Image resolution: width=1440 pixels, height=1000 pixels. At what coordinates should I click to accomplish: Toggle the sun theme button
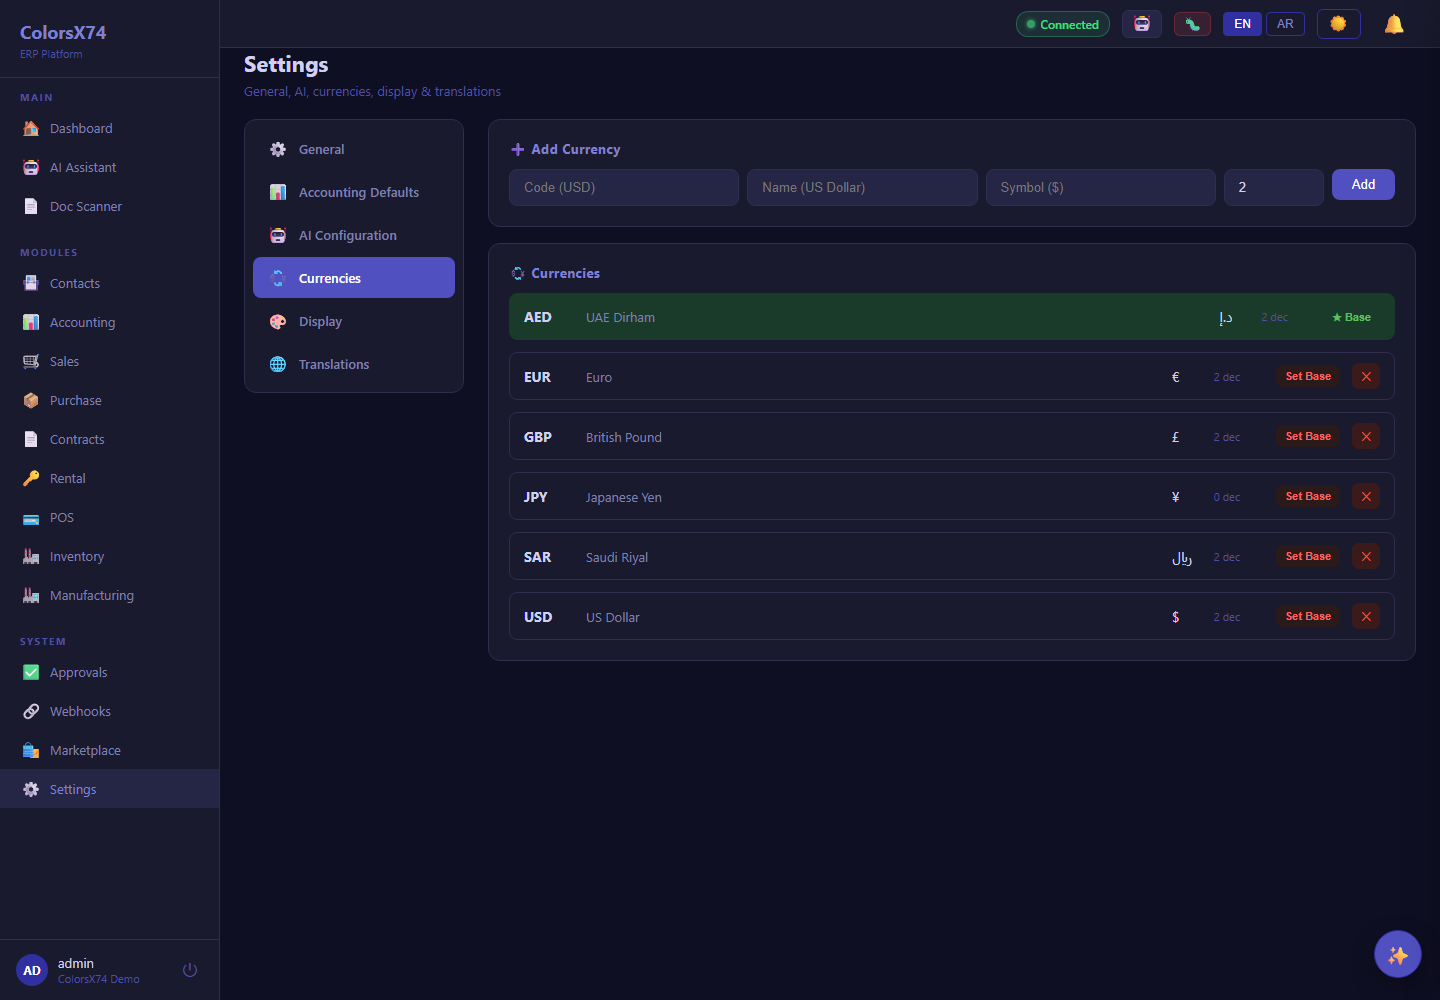click(x=1338, y=24)
